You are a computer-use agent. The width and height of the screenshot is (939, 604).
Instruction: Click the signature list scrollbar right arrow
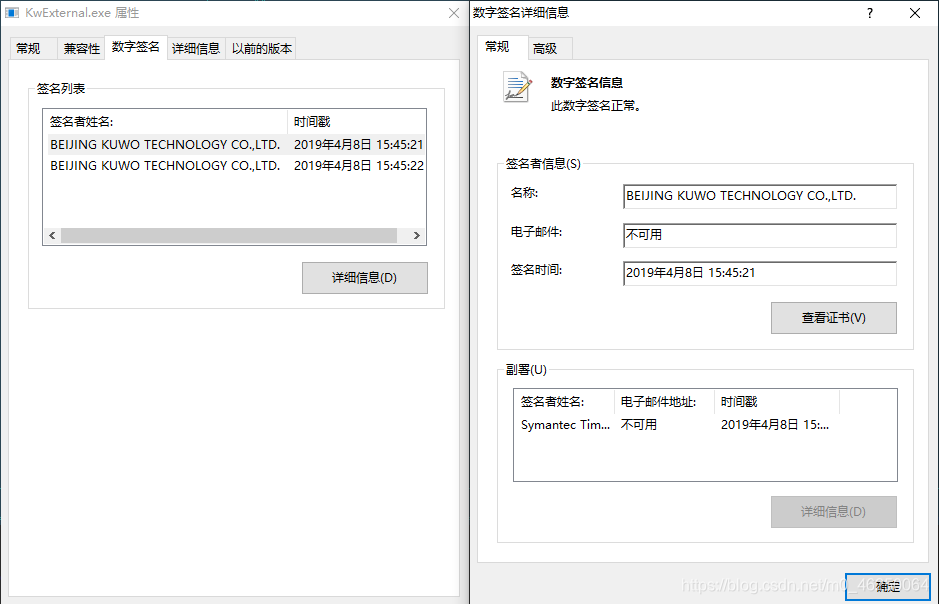(x=416, y=234)
